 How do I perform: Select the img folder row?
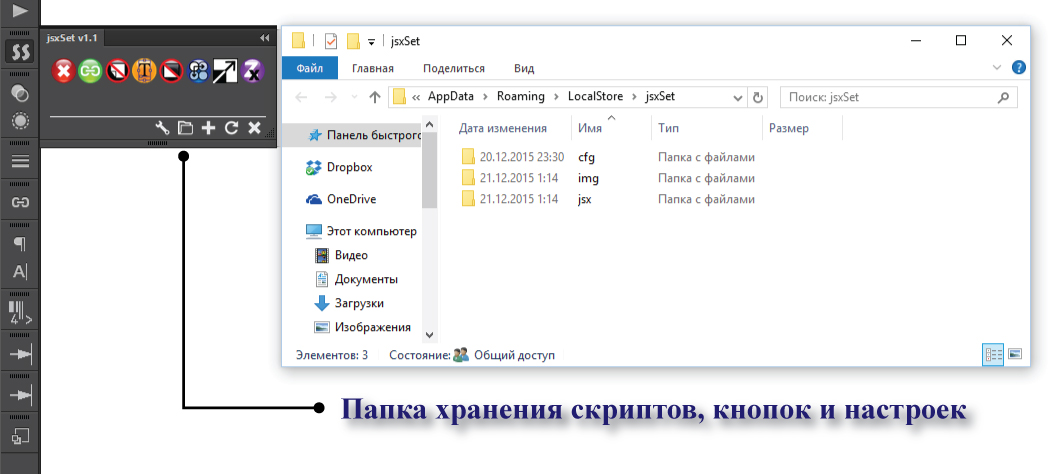(609, 178)
